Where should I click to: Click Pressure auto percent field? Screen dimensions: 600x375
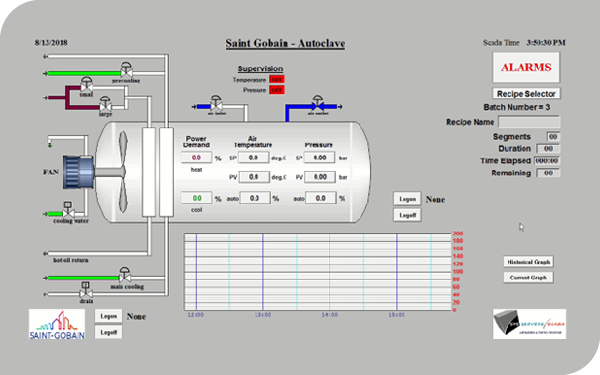[321, 198]
